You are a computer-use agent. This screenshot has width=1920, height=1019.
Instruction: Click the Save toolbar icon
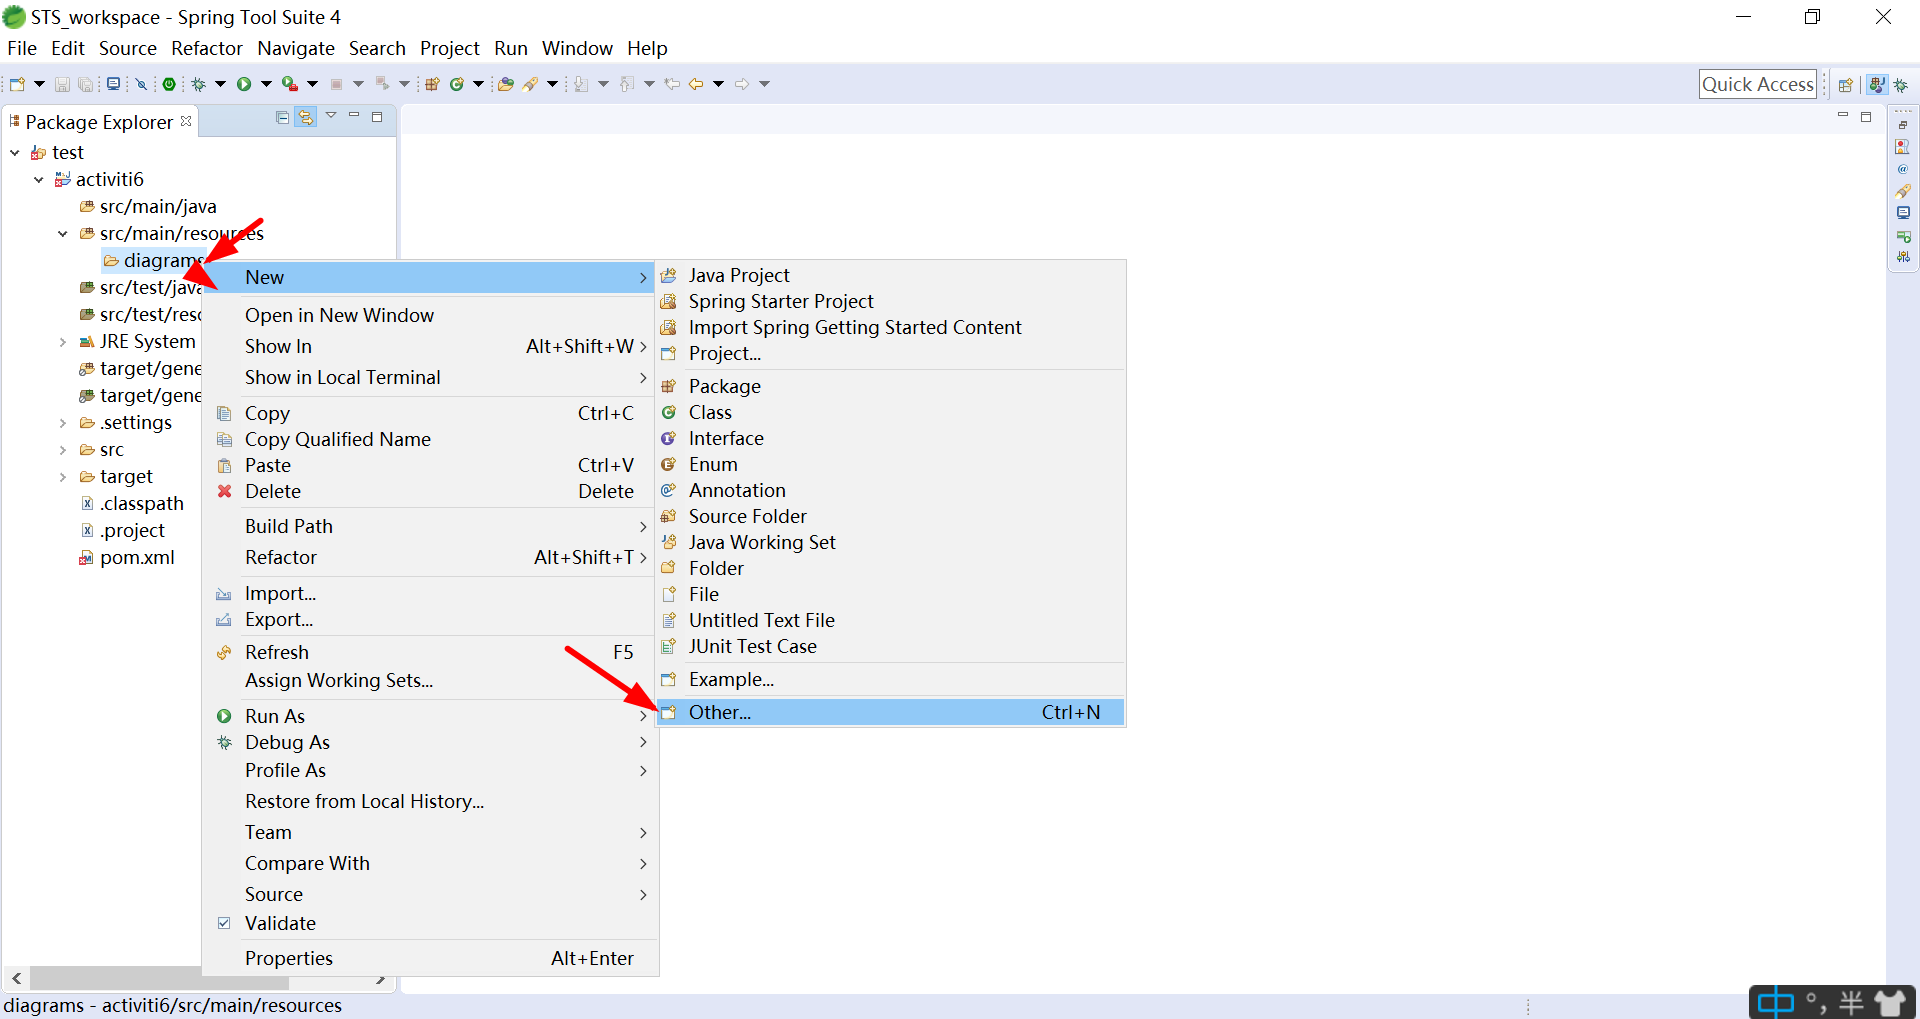point(62,84)
